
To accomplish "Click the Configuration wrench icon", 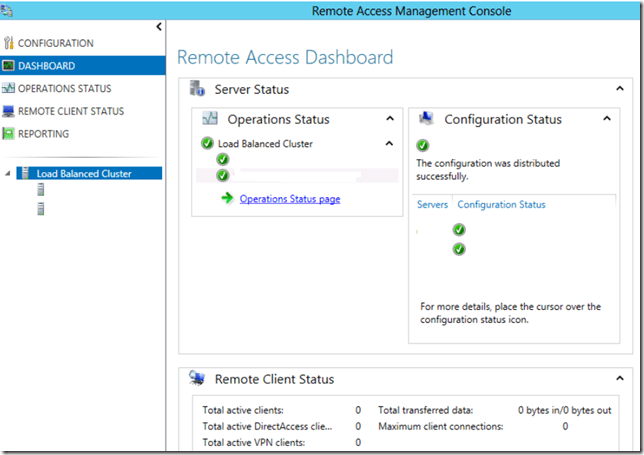I will point(9,43).
